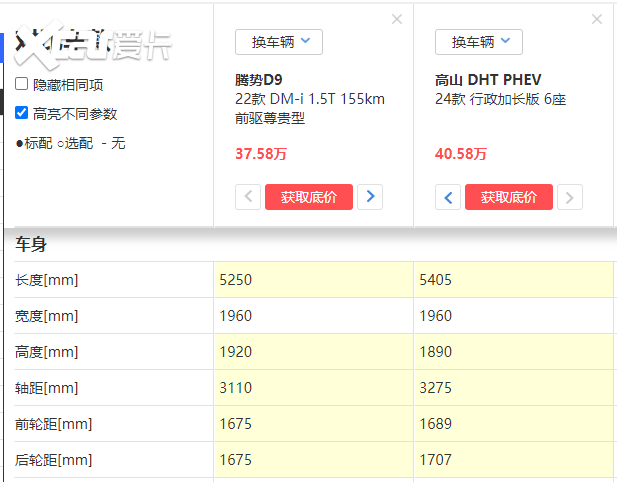Click the 后轮距[mm] row label
617x482 pixels.
click(x=54, y=460)
